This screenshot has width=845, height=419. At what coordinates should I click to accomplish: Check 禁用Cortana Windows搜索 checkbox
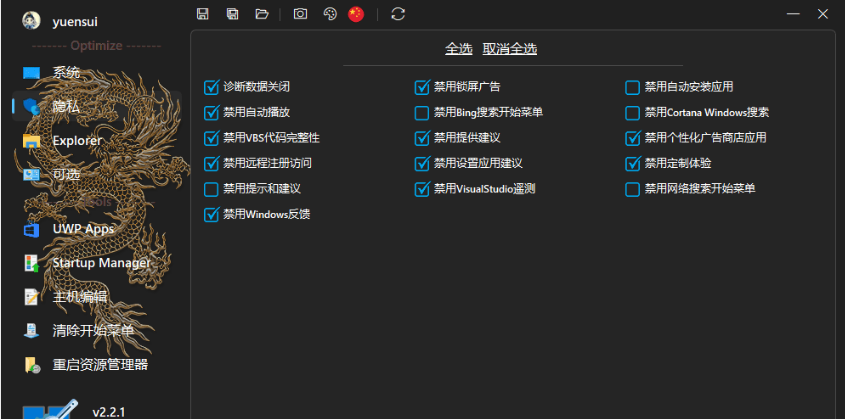(x=633, y=113)
